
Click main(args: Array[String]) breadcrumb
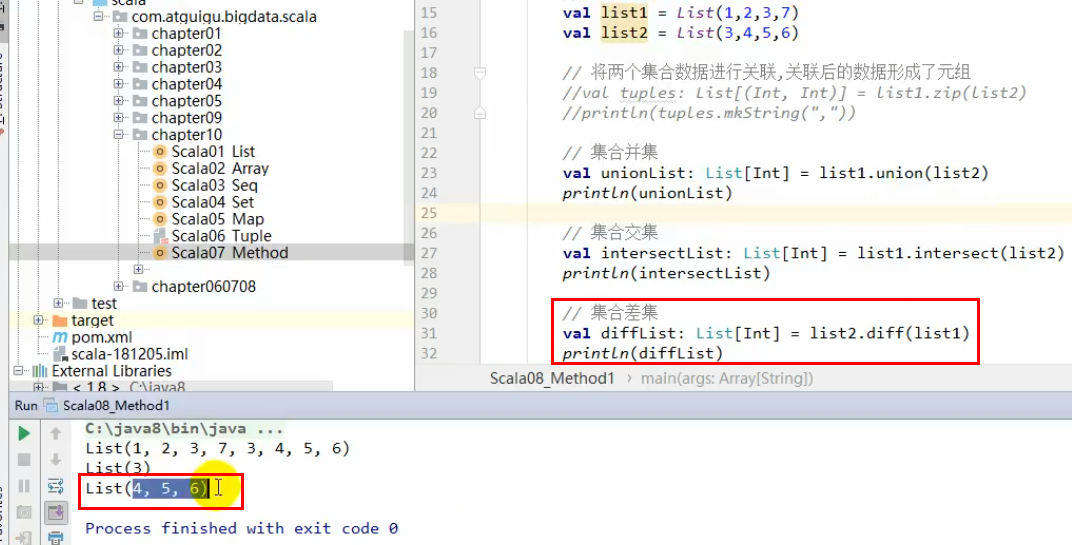(727, 378)
